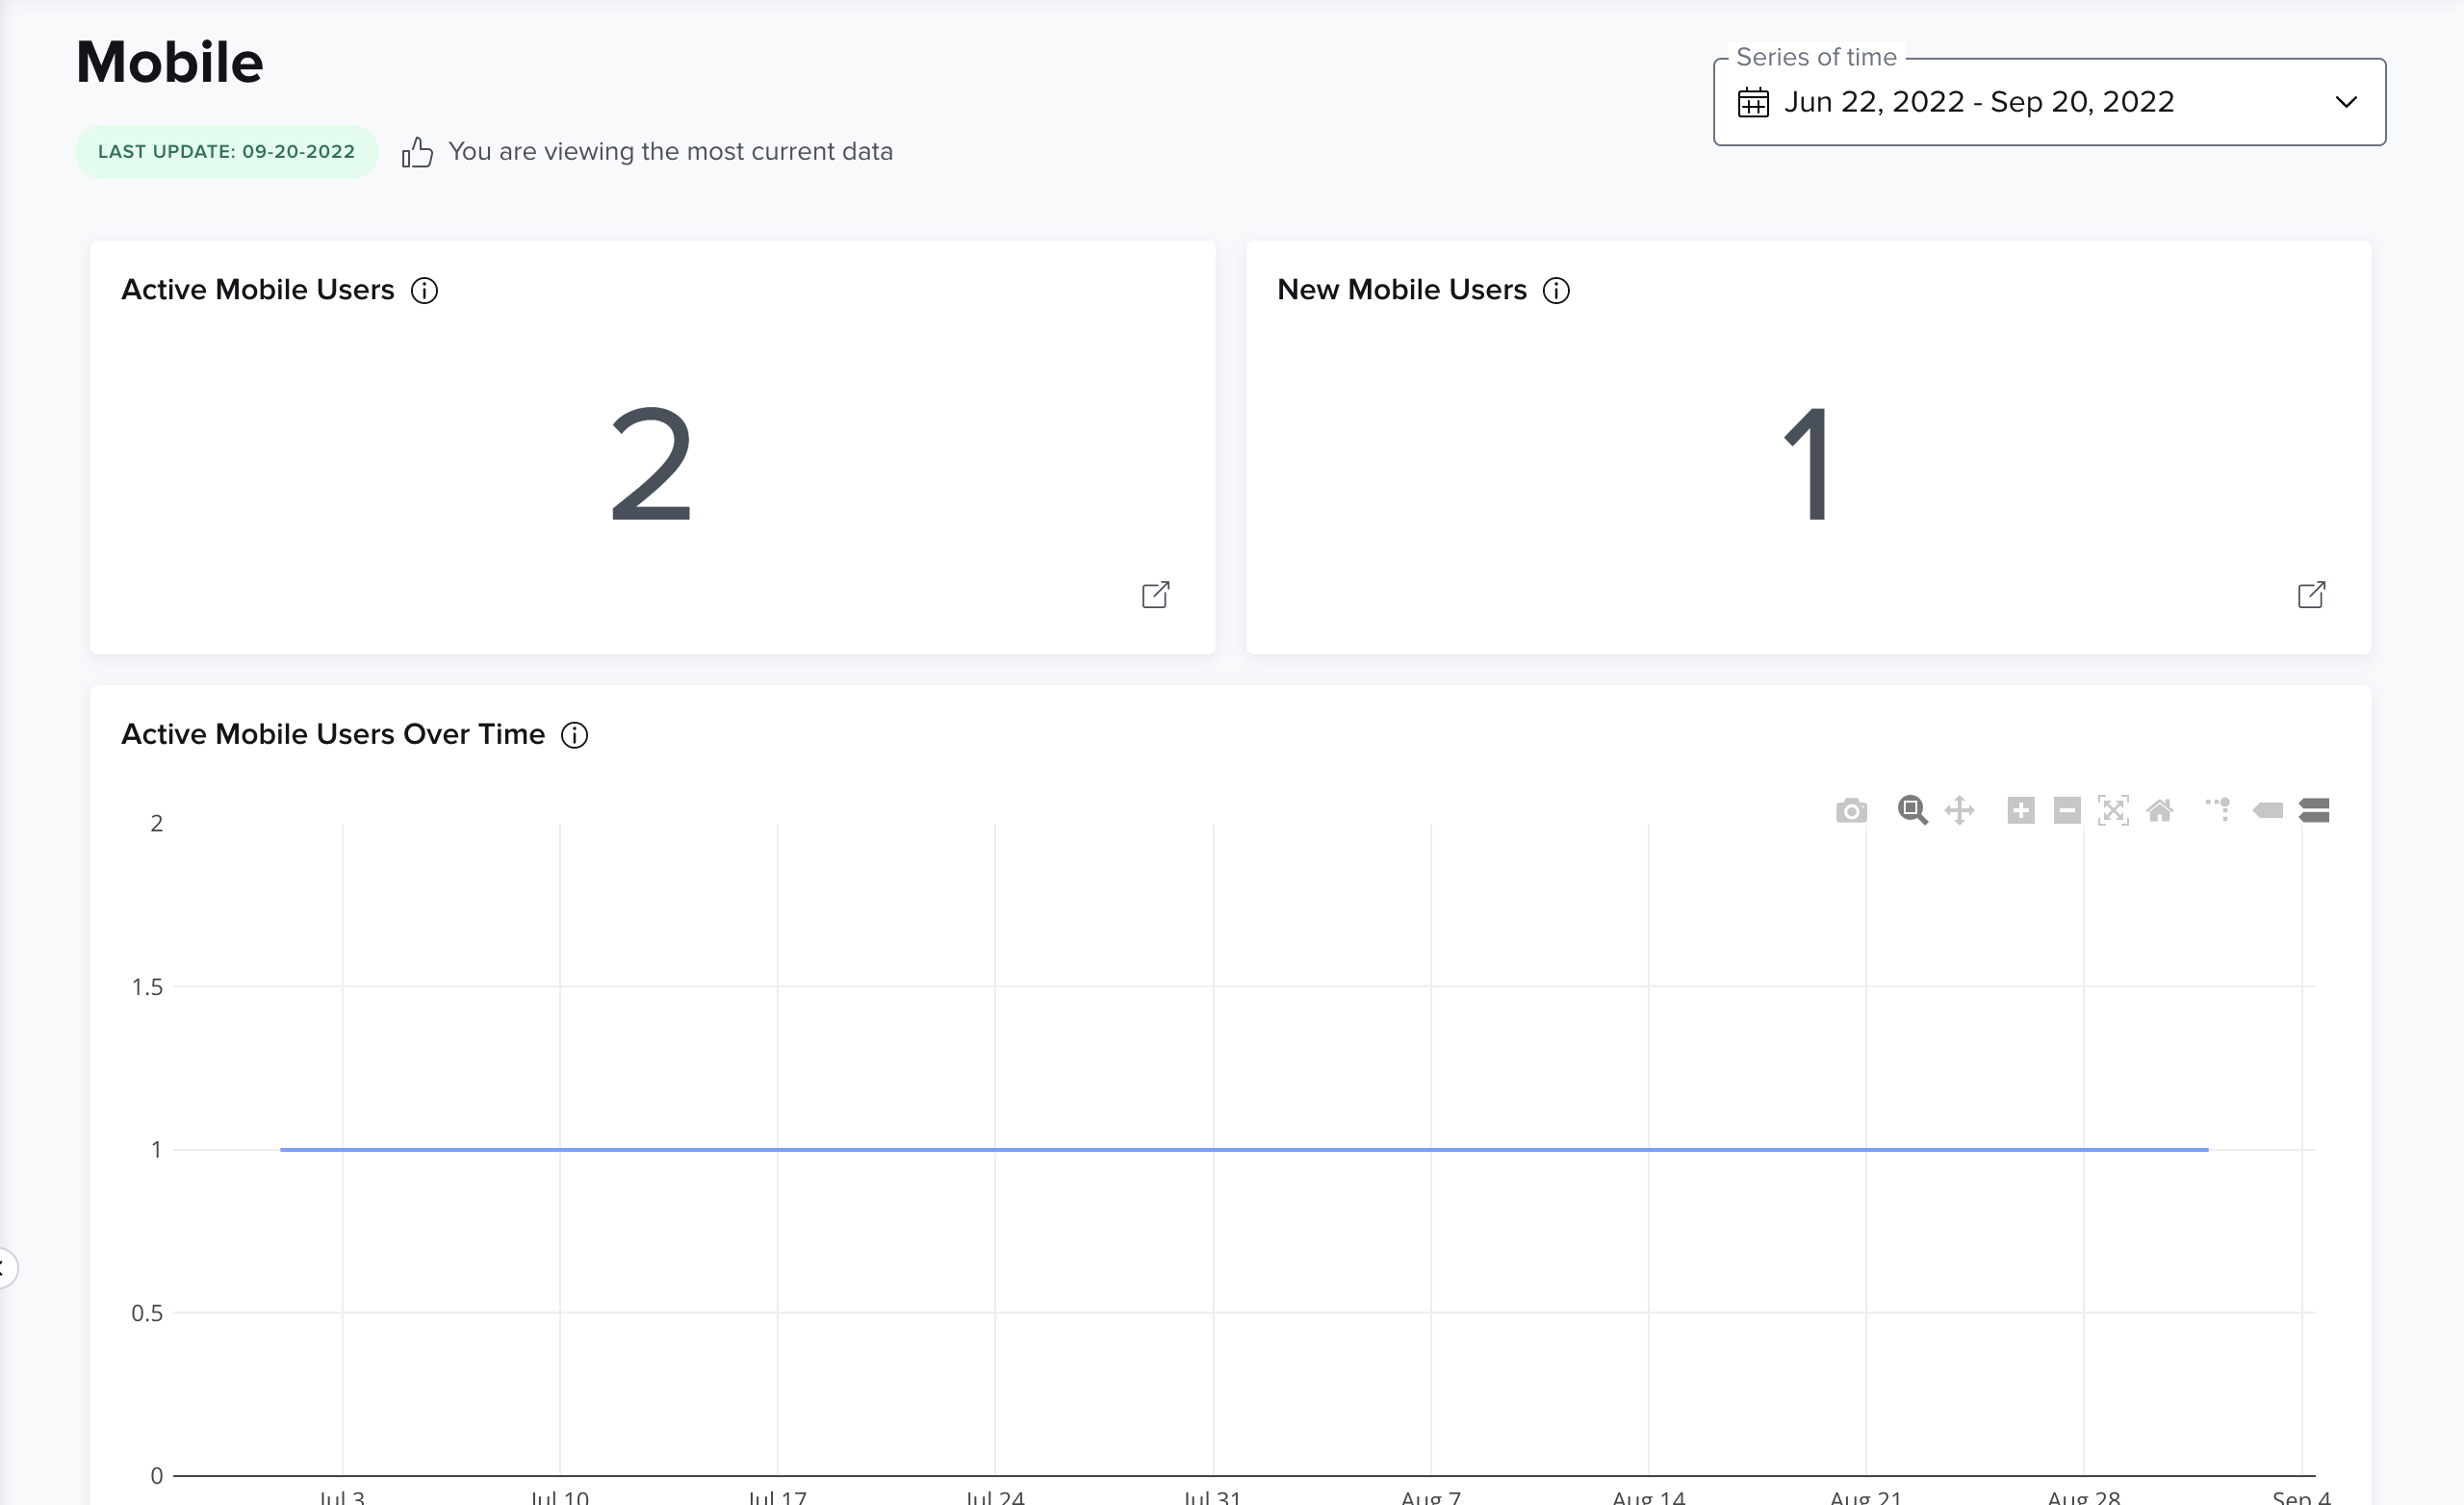The width and height of the screenshot is (2464, 1505).
Task: View info about Active Mobile Users metric
Action: click(424, 290)
